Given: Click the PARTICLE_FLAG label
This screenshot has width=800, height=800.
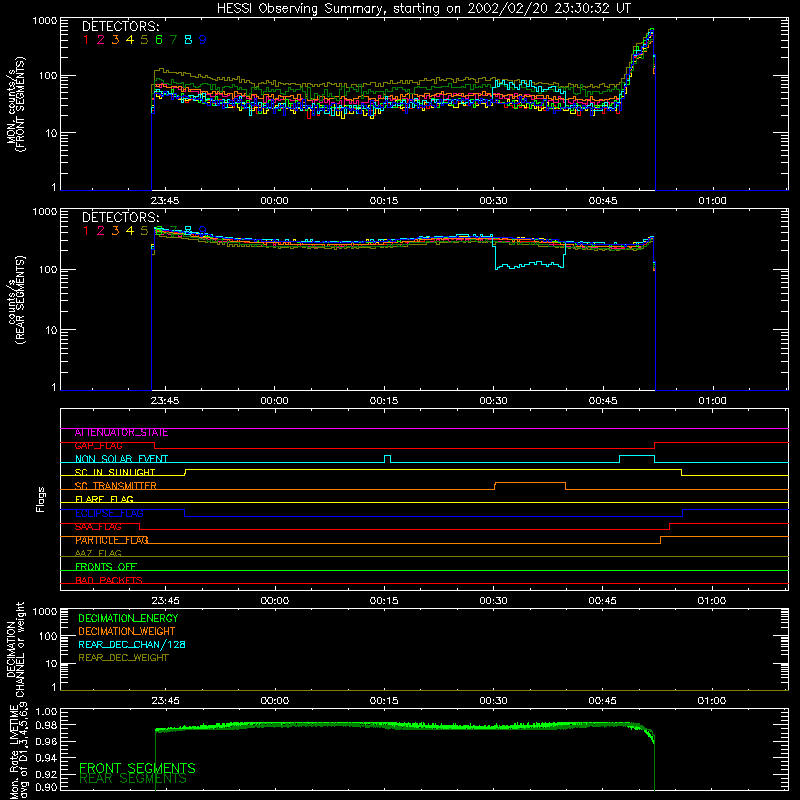Looking at the screenshot, I should pyautogui.click(x=112, y=540).
